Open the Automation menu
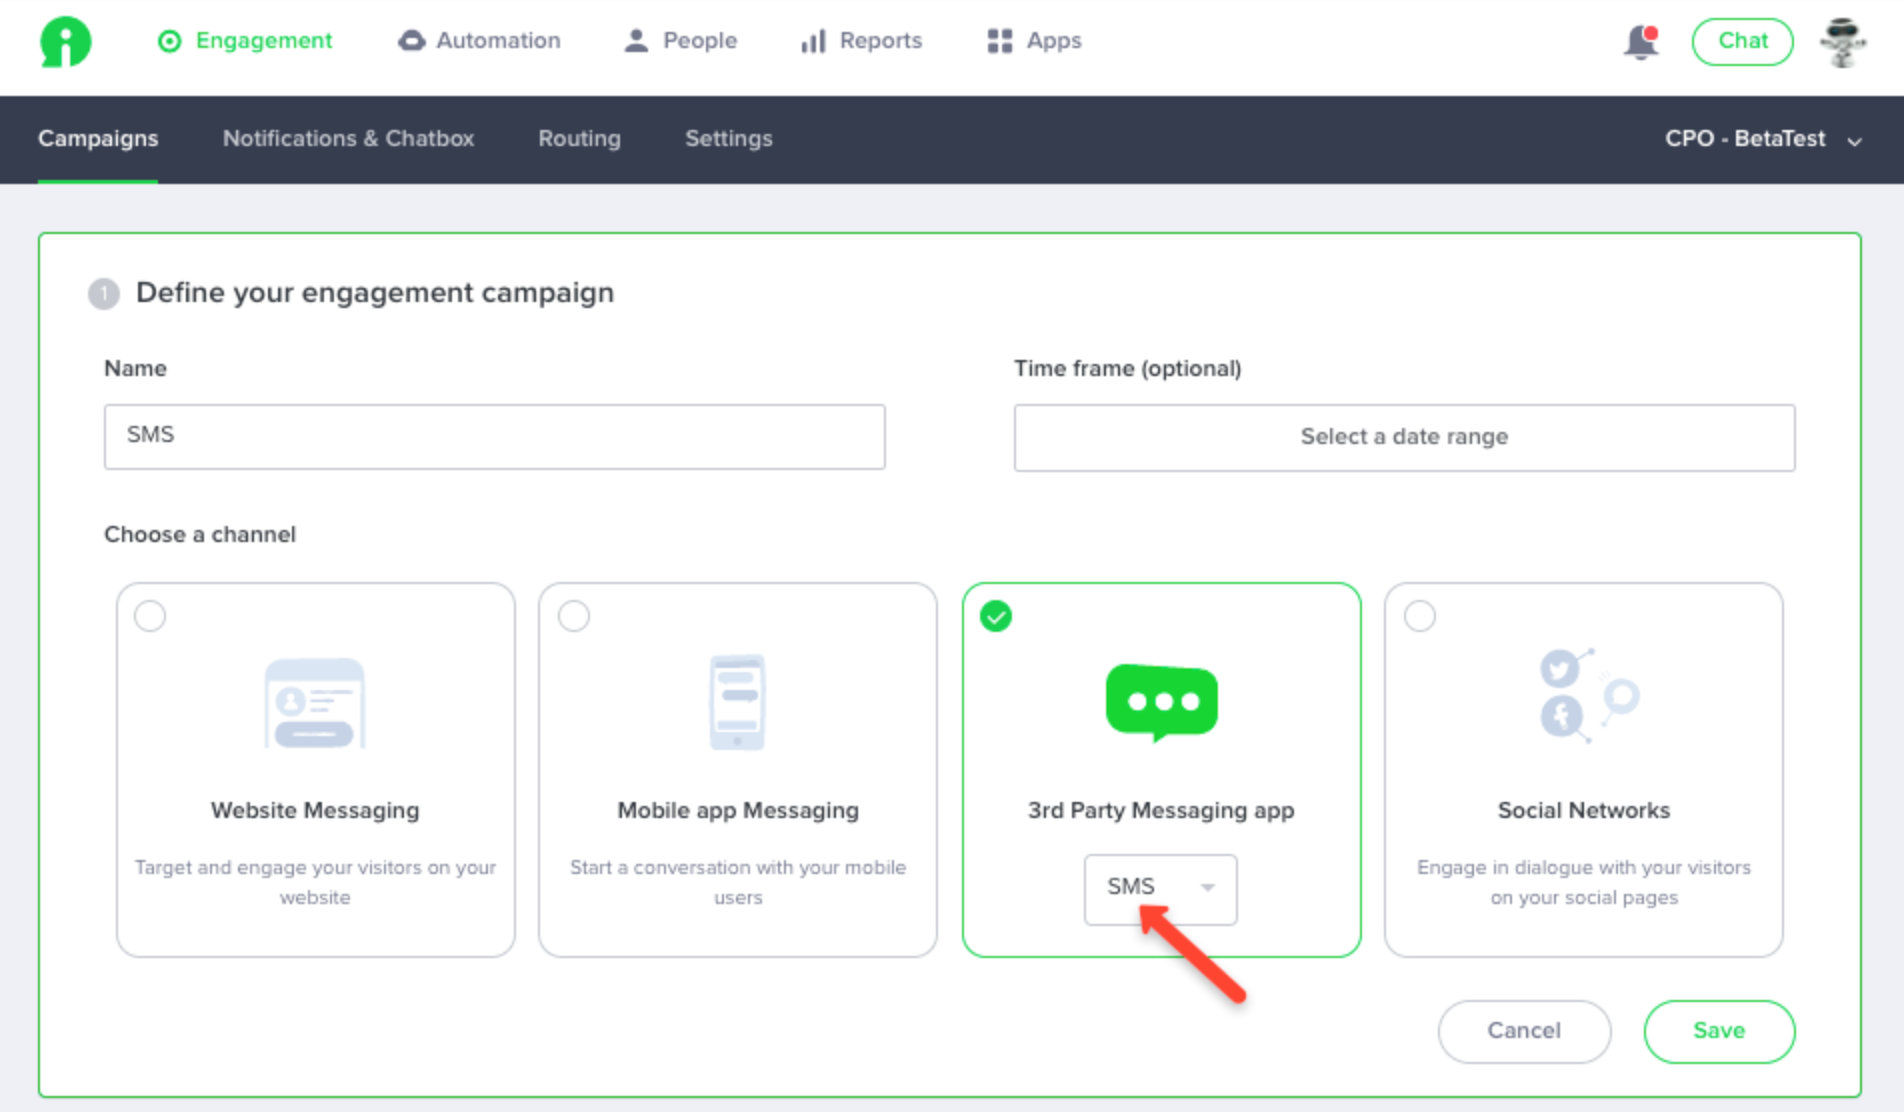Screen dimensions: 1904x1112 tap(480, 41)
